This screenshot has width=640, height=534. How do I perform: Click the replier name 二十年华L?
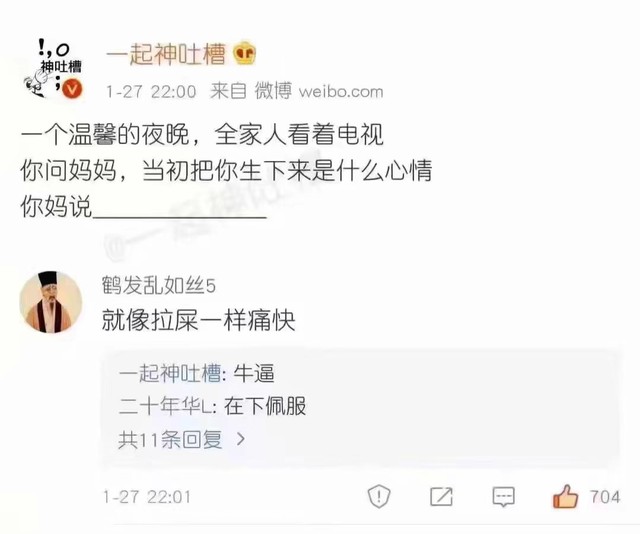(x=165, y=406)
